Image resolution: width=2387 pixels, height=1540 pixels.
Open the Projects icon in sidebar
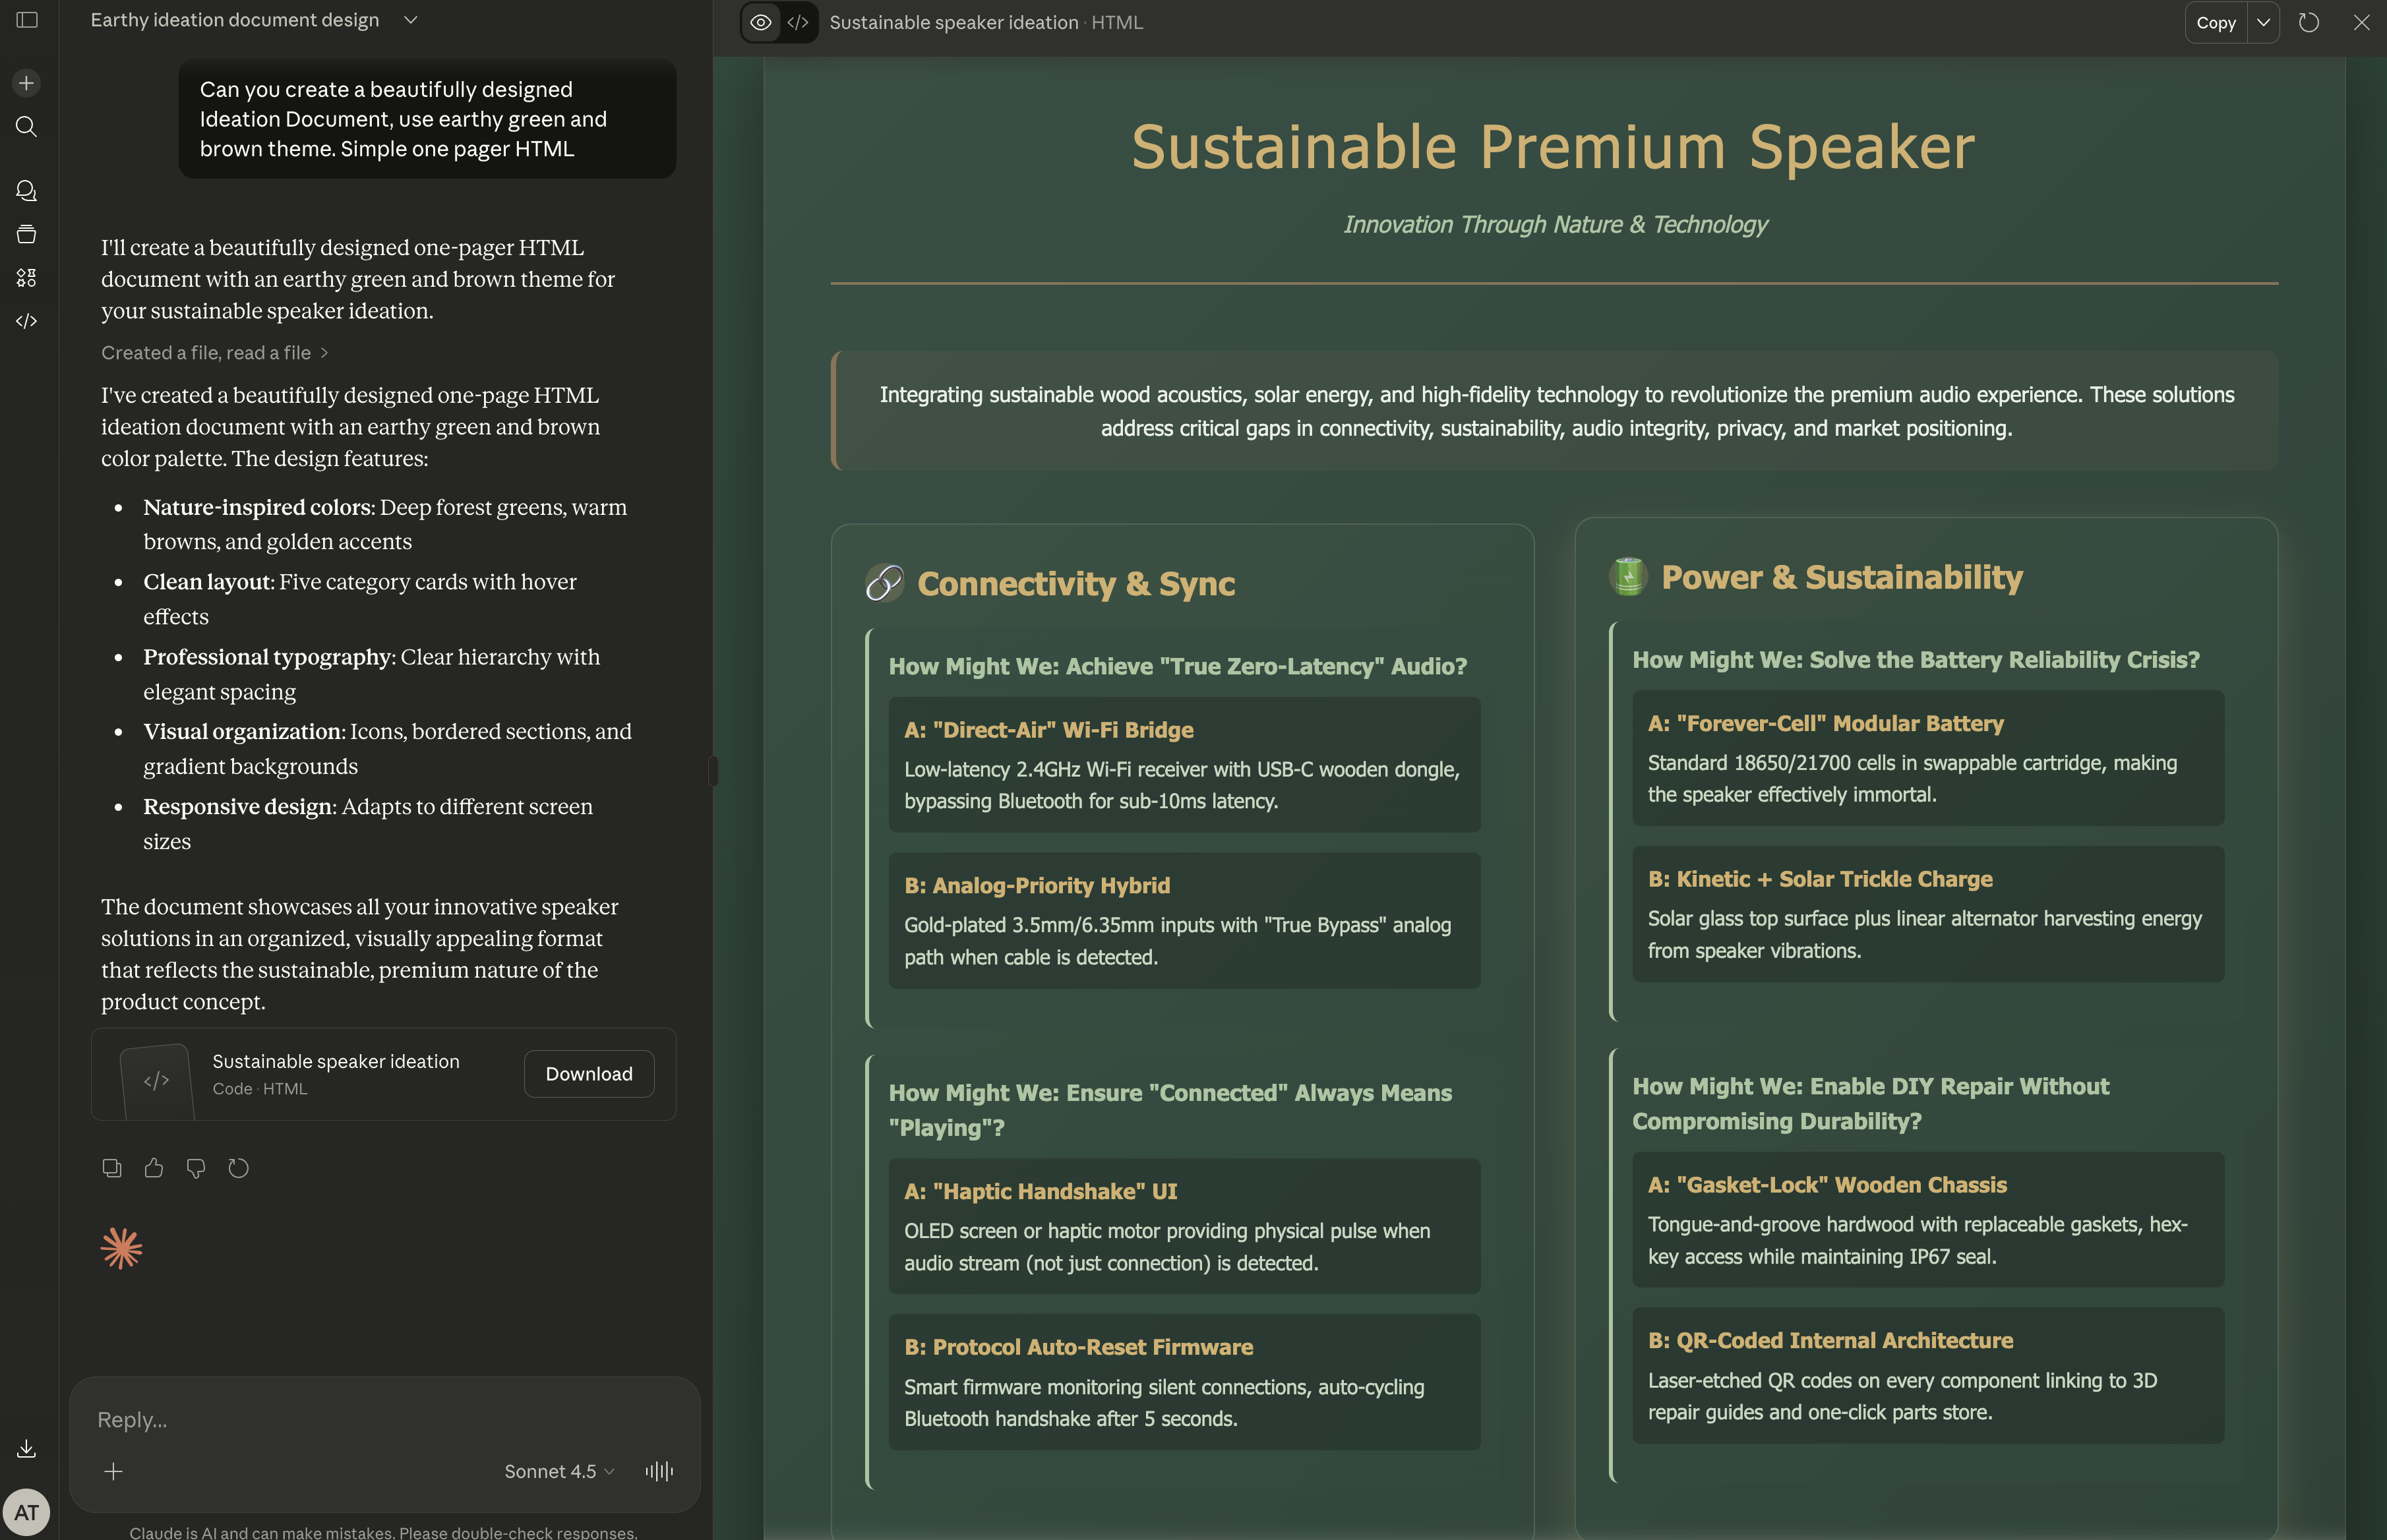tap(27, 234)
